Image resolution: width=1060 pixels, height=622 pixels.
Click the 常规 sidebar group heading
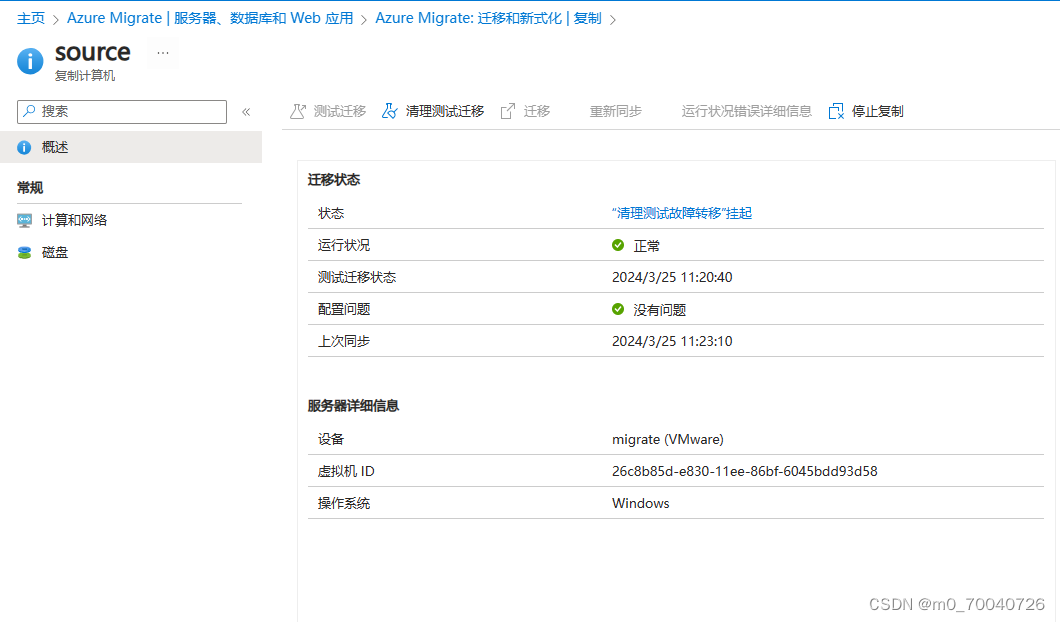coord(30,188)
